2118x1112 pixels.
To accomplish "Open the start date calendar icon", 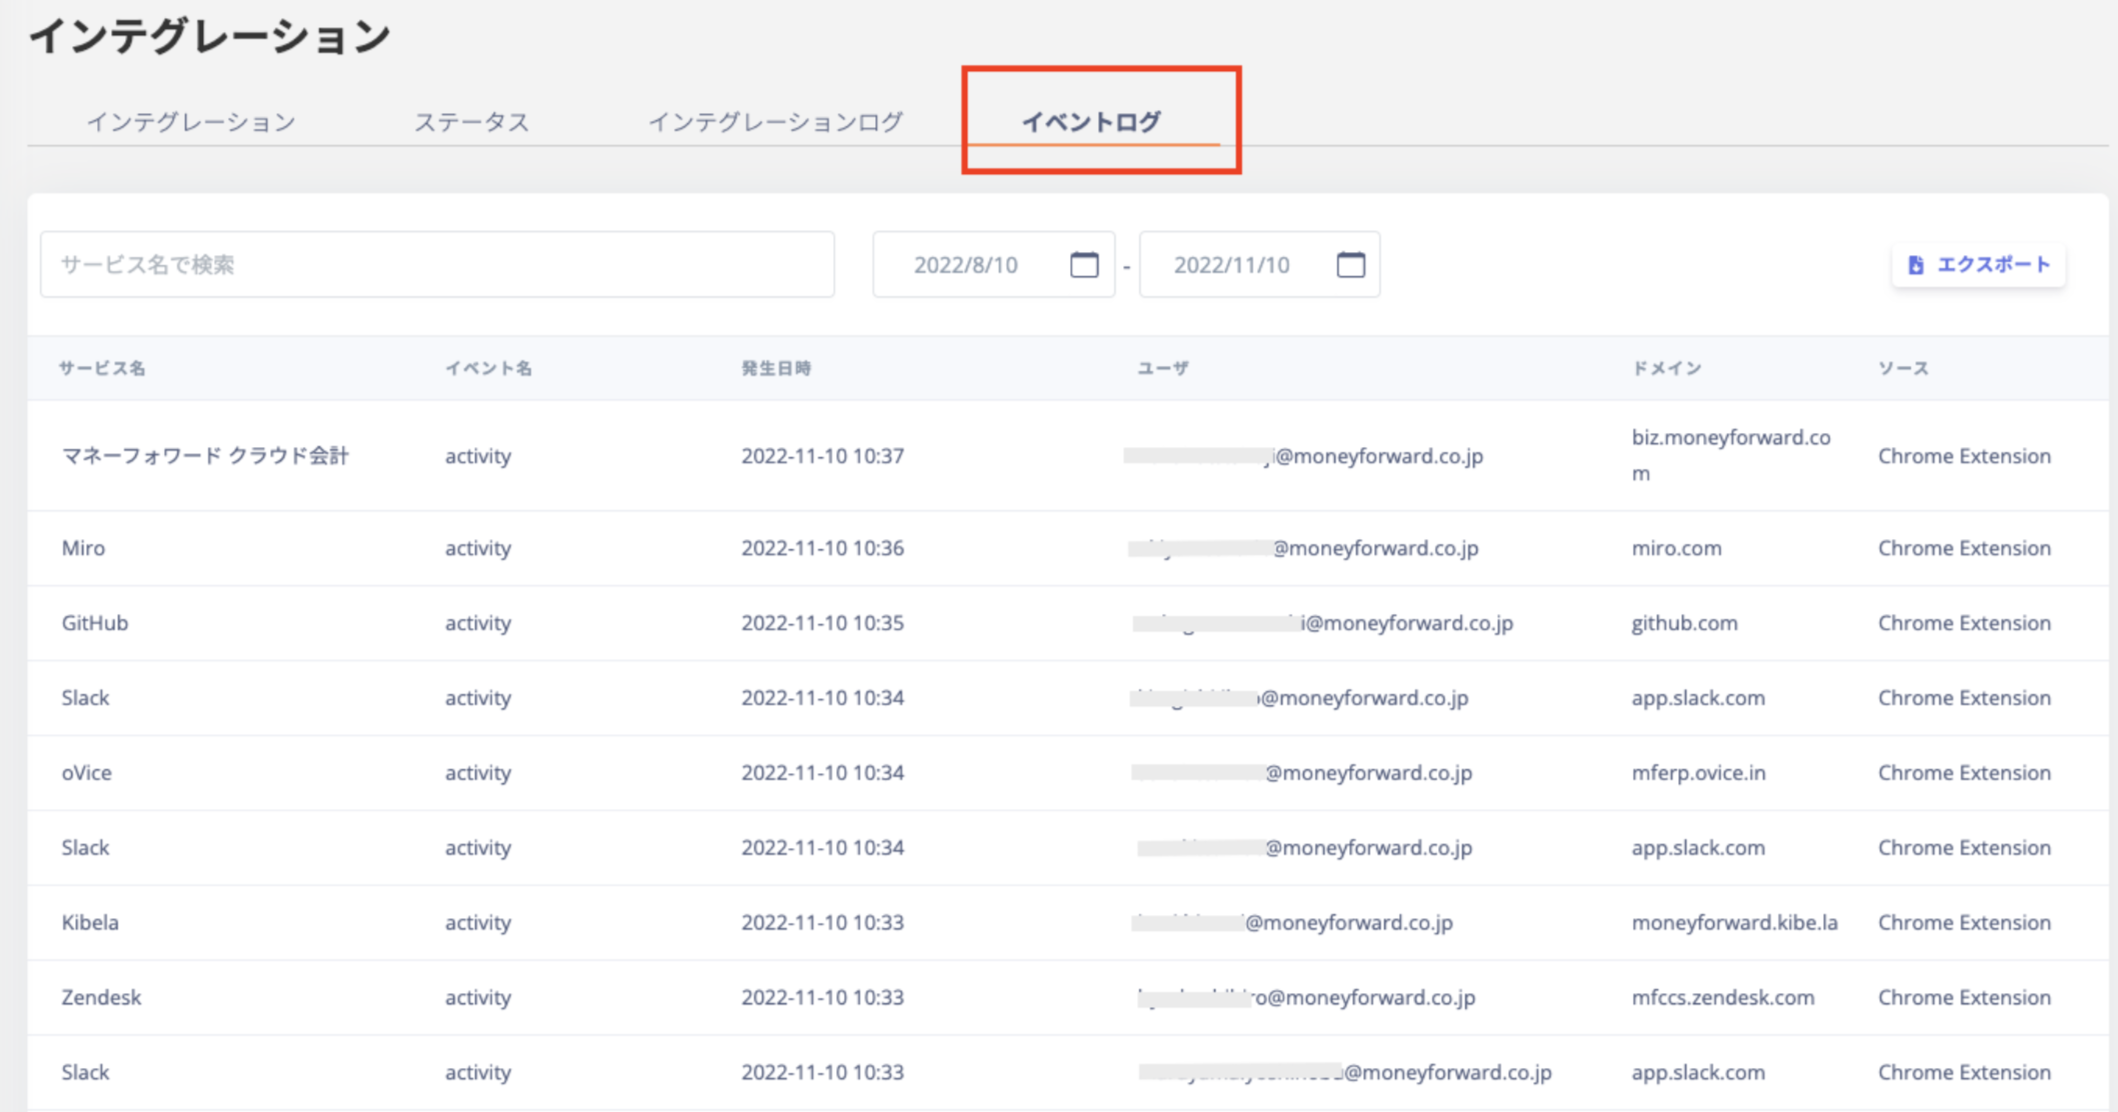I will 1084,264.
